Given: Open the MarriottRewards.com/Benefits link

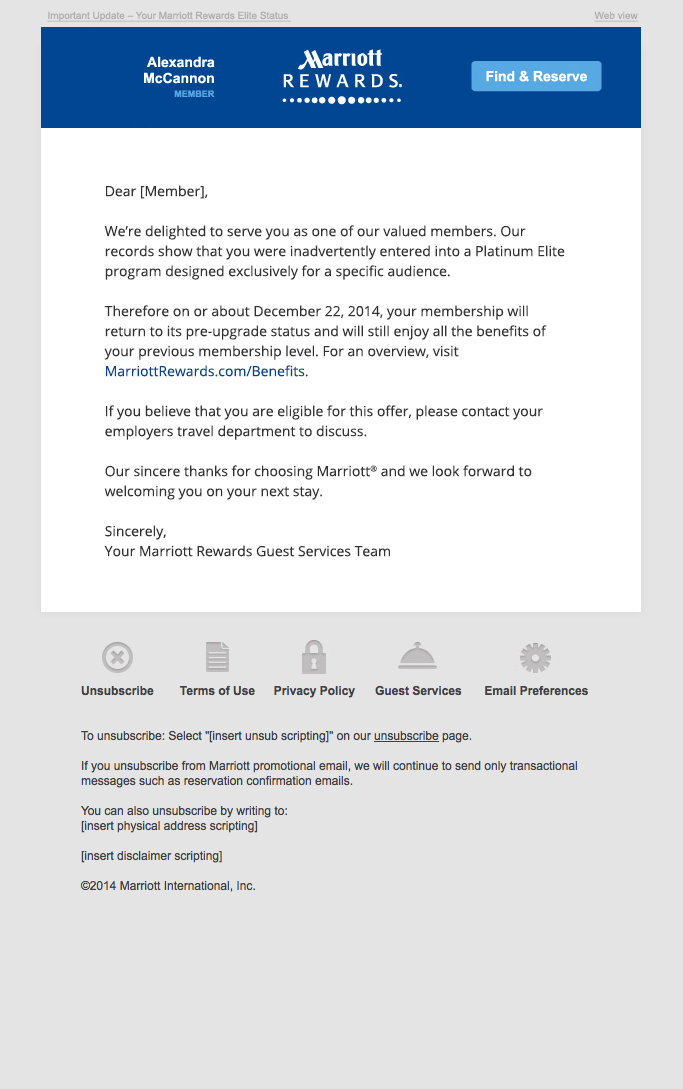Looking at the screenshot, I should 205,371.
